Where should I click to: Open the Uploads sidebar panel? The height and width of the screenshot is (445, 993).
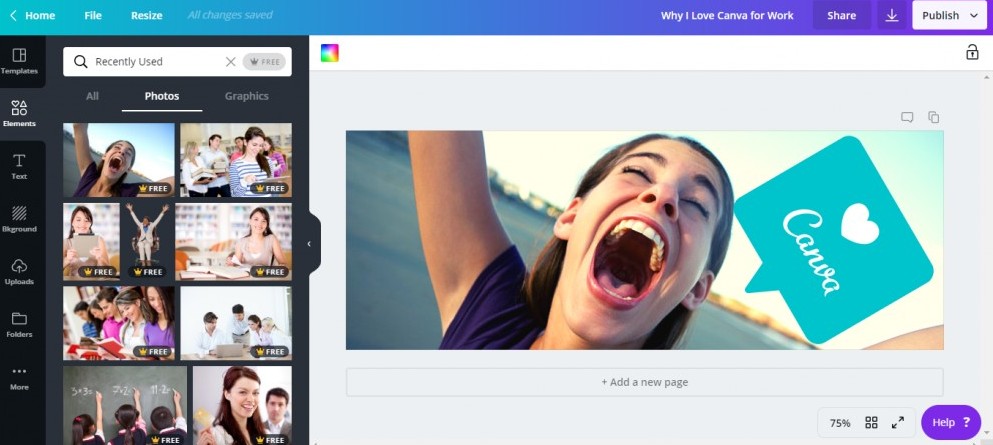click(19, 272)
